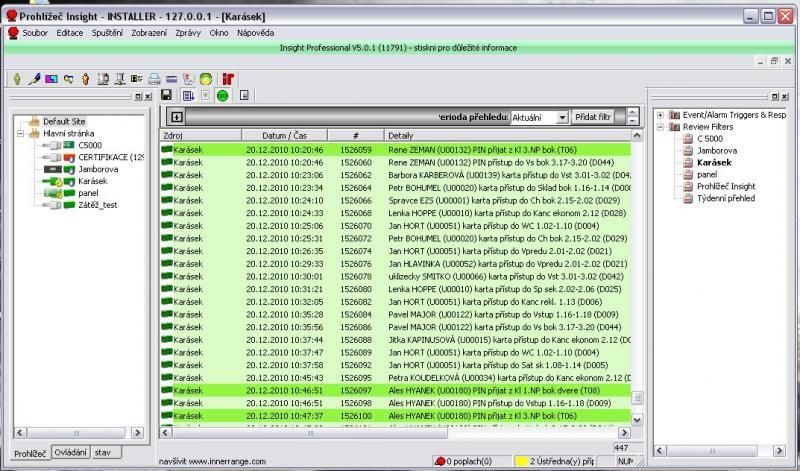Screen dimensions: 800x471
Task: Click the green person icon in the toolbar
Action: 17,78
